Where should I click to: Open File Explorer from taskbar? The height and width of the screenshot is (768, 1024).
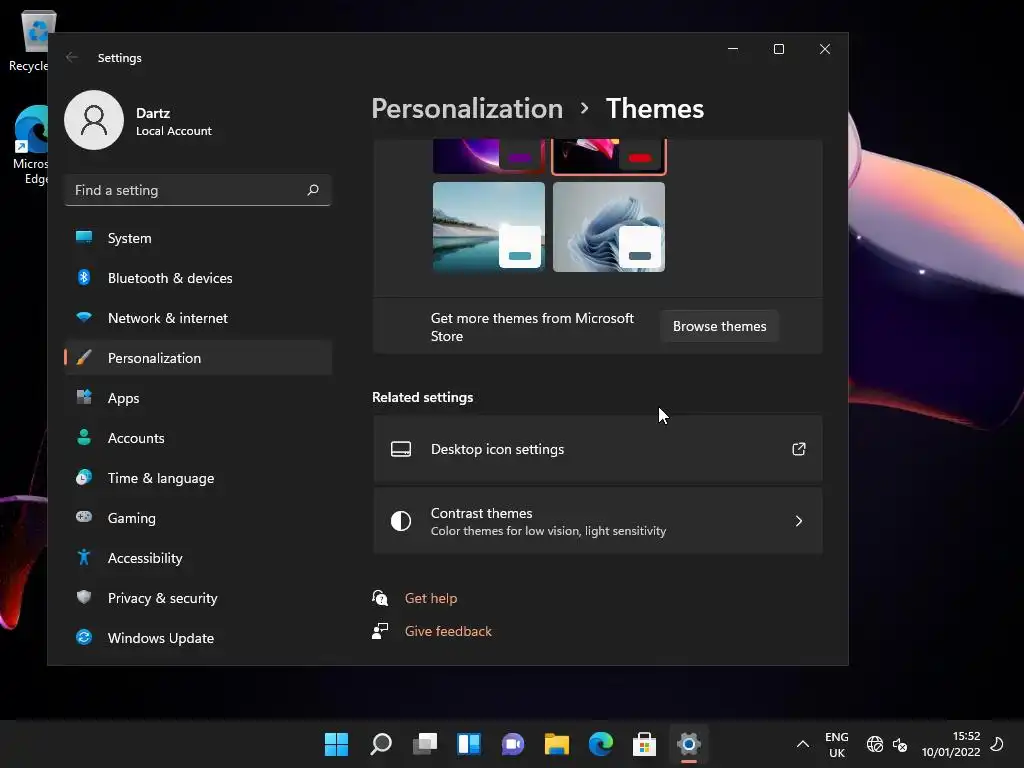557,744
